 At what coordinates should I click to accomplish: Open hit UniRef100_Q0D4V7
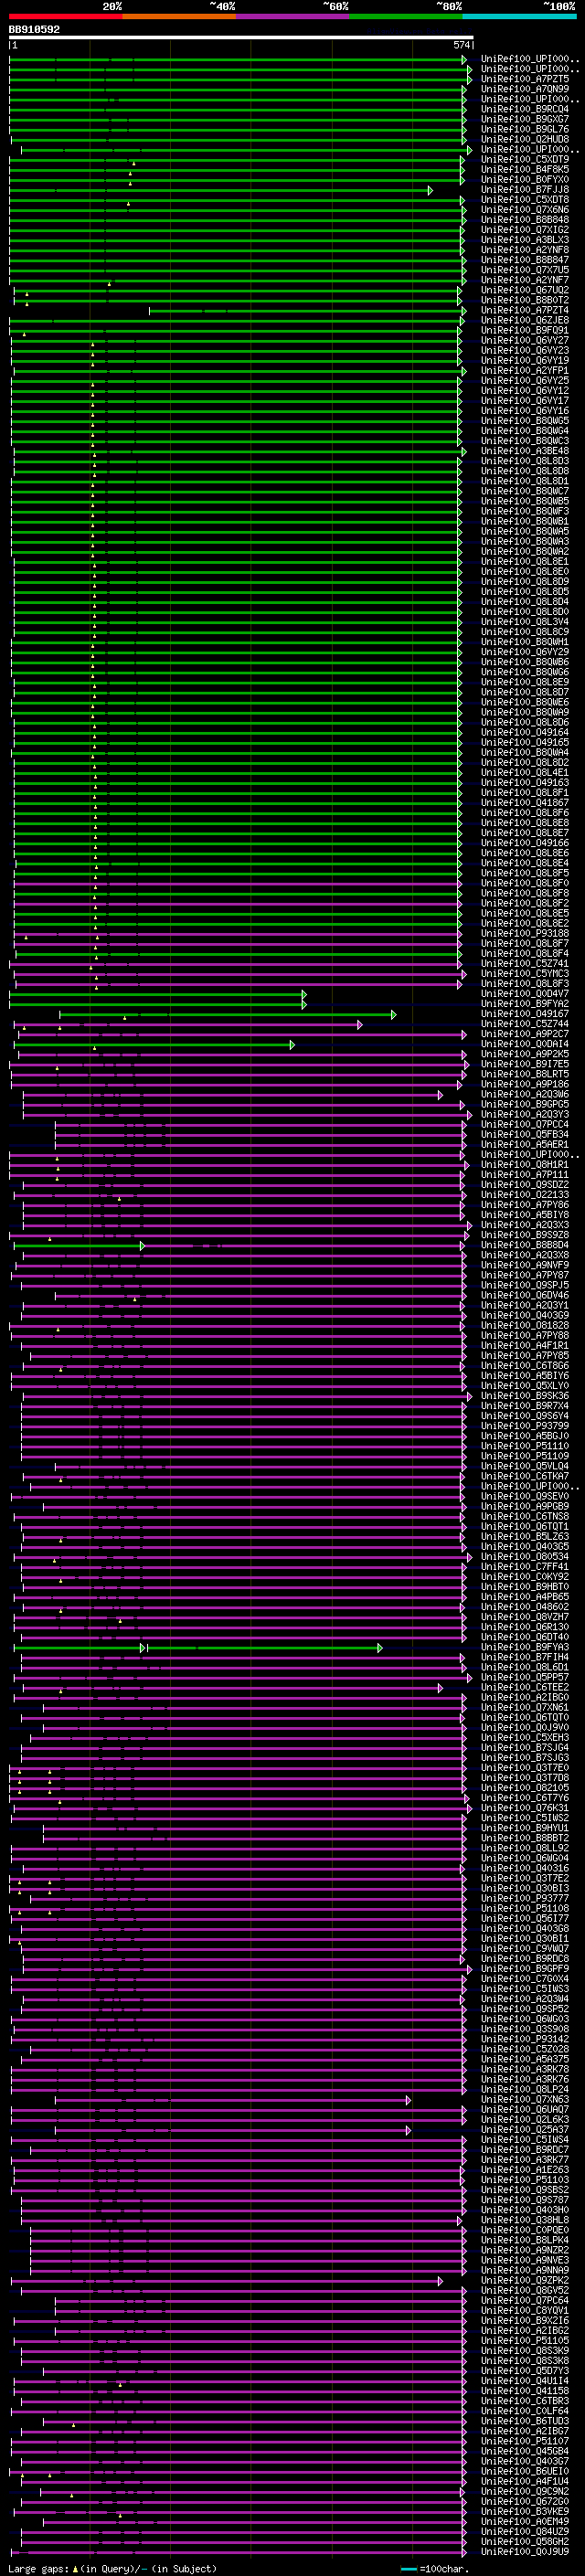coord(525,994)
